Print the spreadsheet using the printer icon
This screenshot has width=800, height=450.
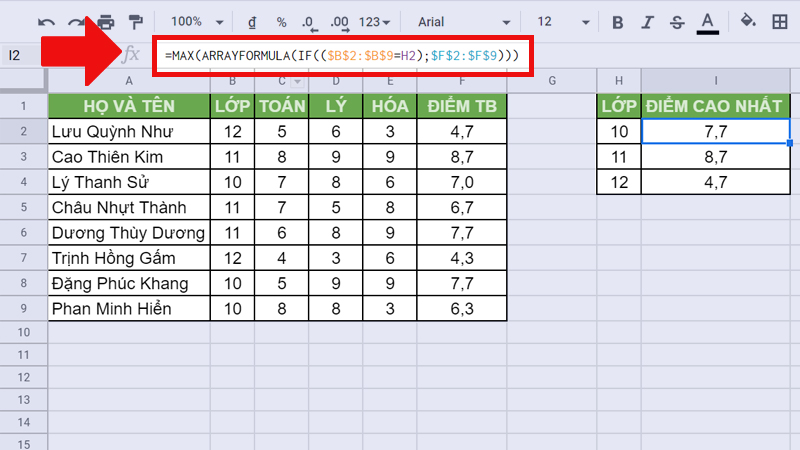point(106,22)
